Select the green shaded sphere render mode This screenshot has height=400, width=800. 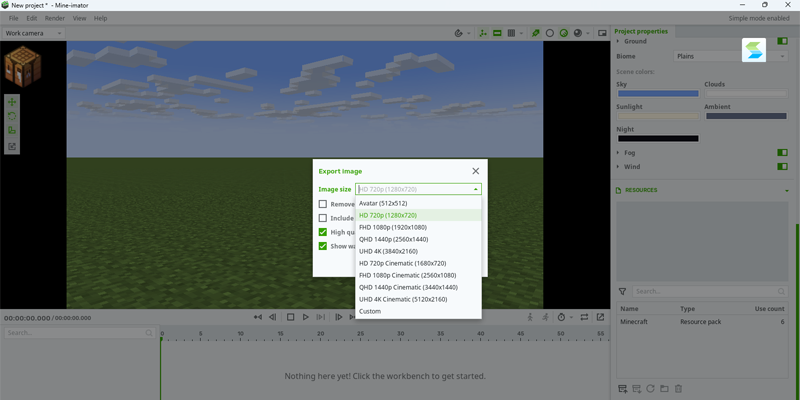coord(564,33)
